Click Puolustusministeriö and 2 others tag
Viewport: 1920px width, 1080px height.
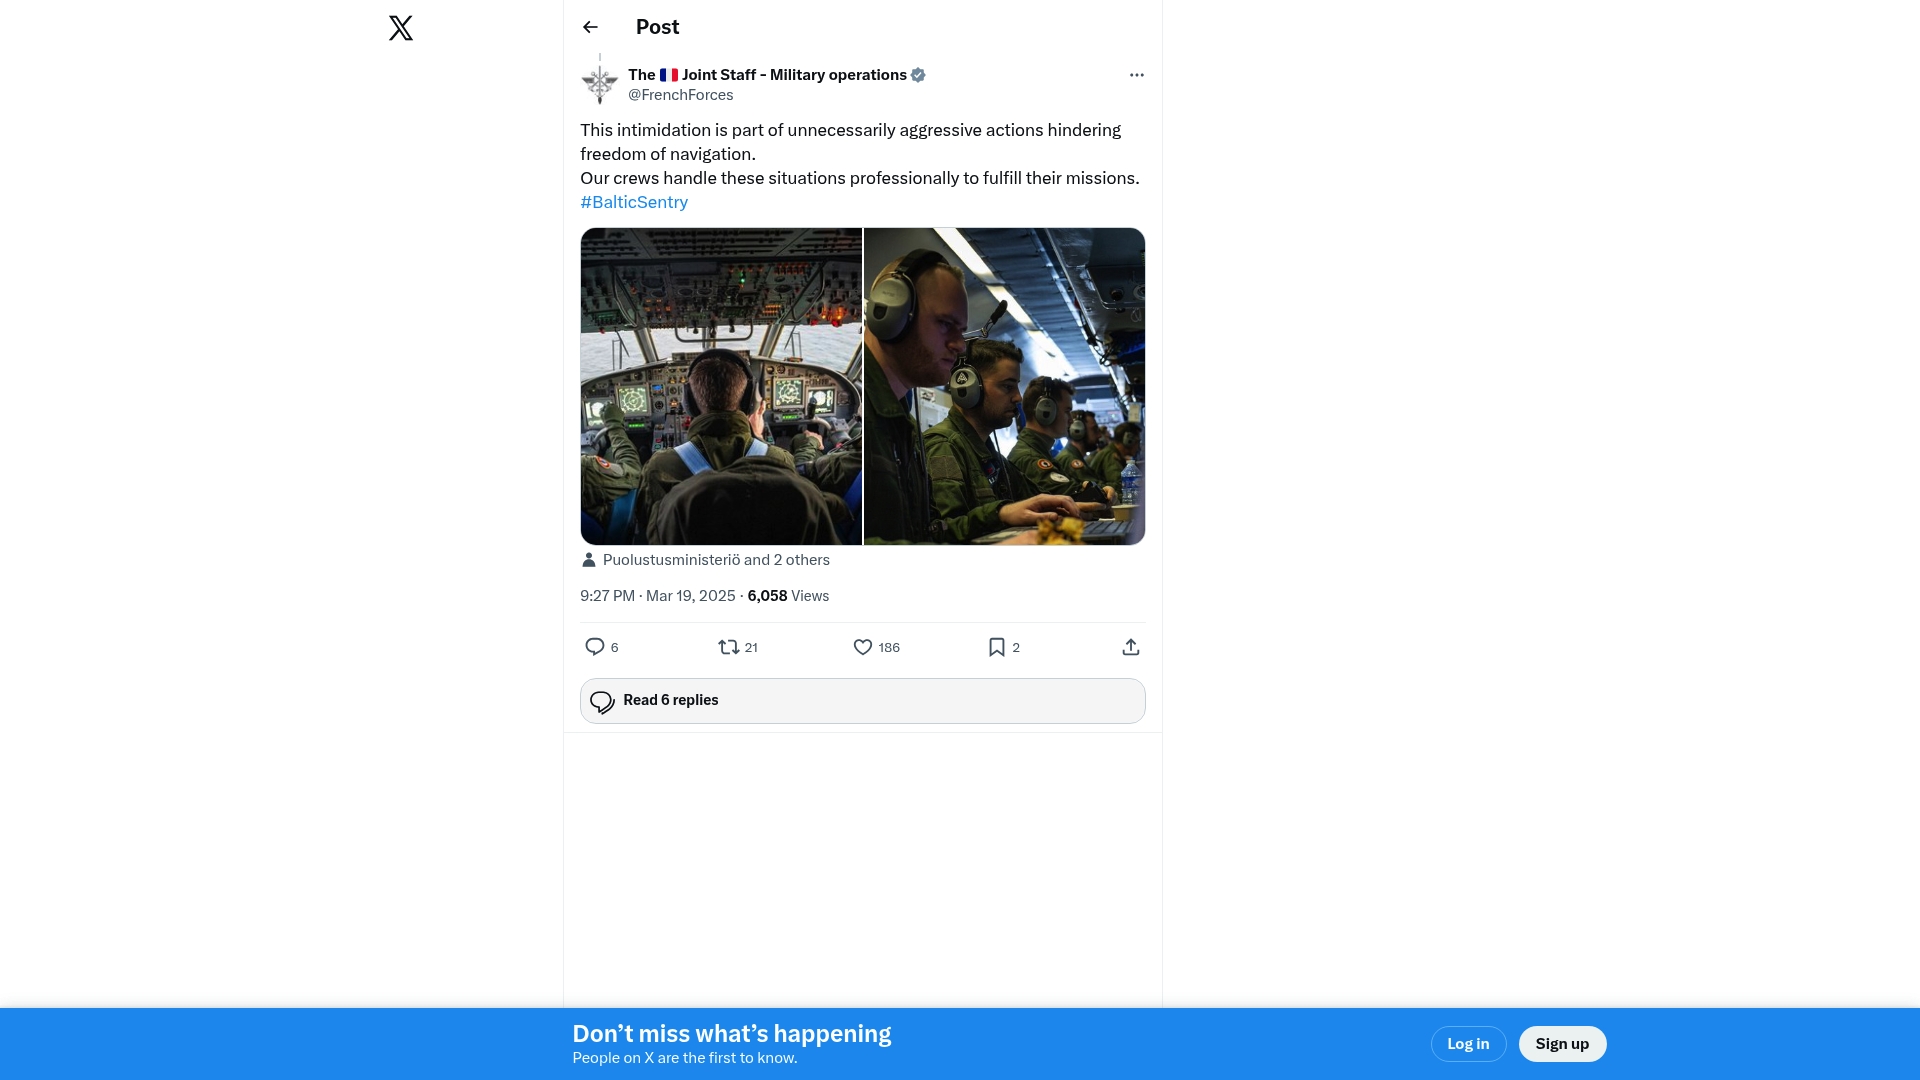(715, 560)
